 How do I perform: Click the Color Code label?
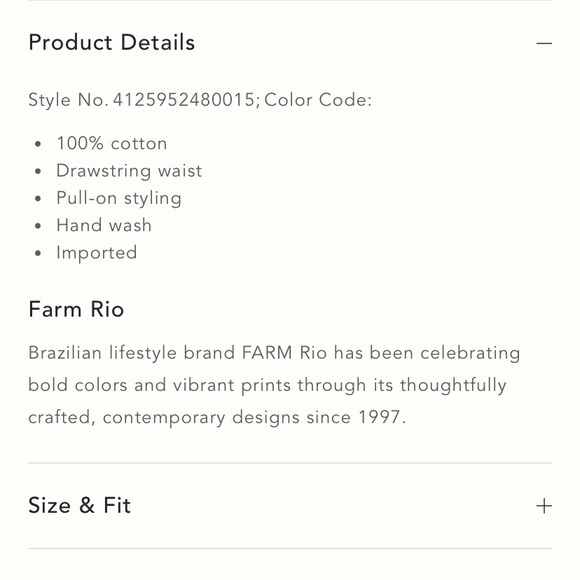point(318,100)
